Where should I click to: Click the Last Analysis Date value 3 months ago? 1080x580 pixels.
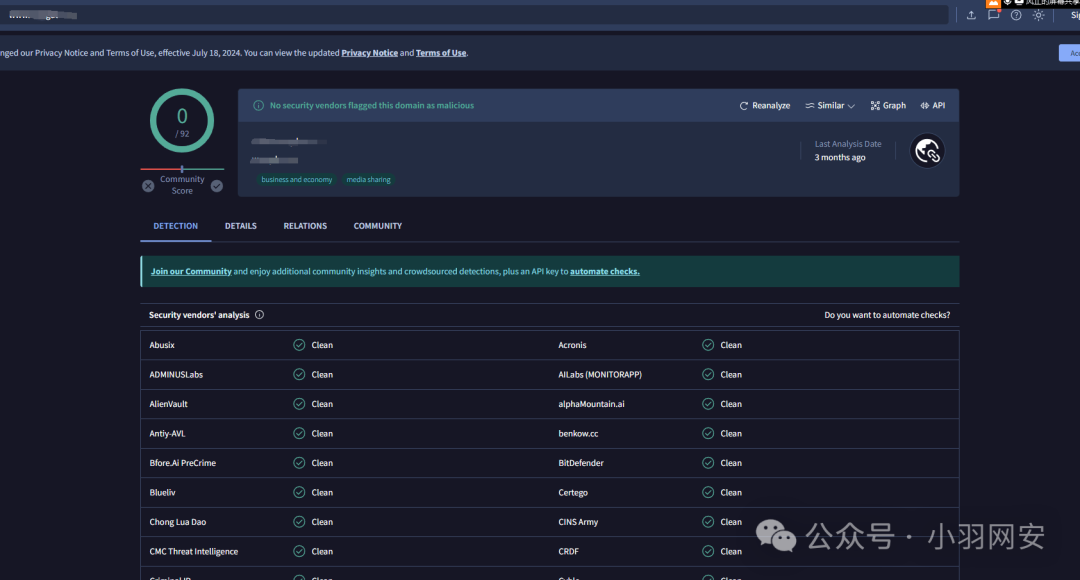pos(840,157)
